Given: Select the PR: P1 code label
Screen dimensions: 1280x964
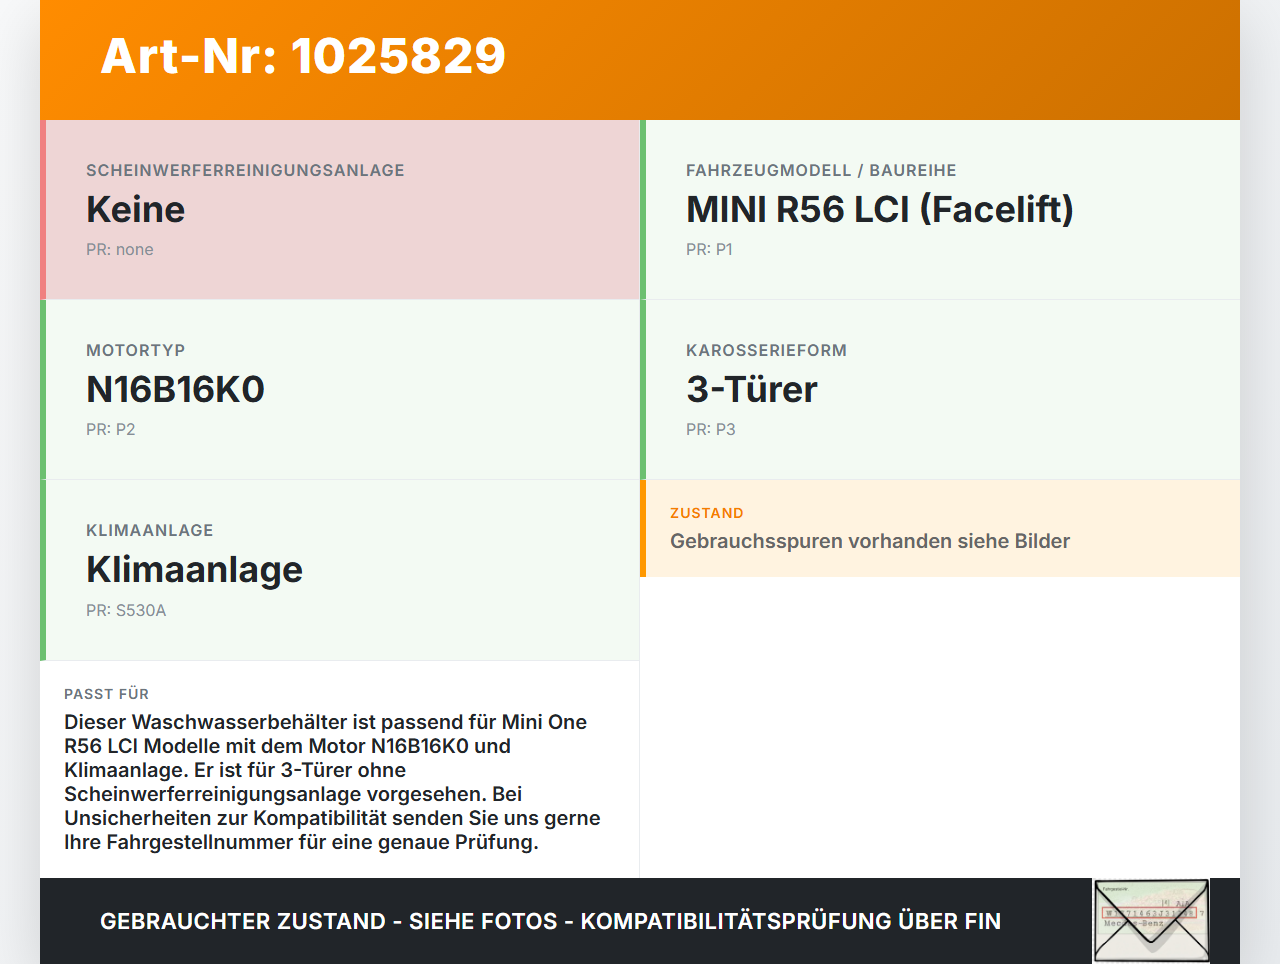Looking at the screenshot, I should (709, 249).
